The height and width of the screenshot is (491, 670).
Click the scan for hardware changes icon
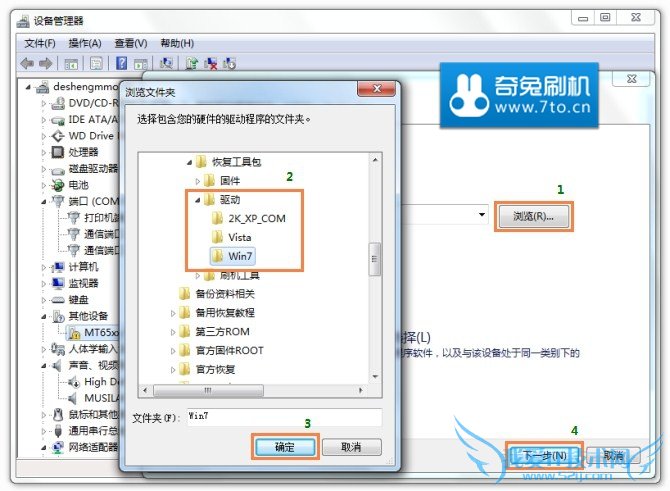tap(166, 63)
